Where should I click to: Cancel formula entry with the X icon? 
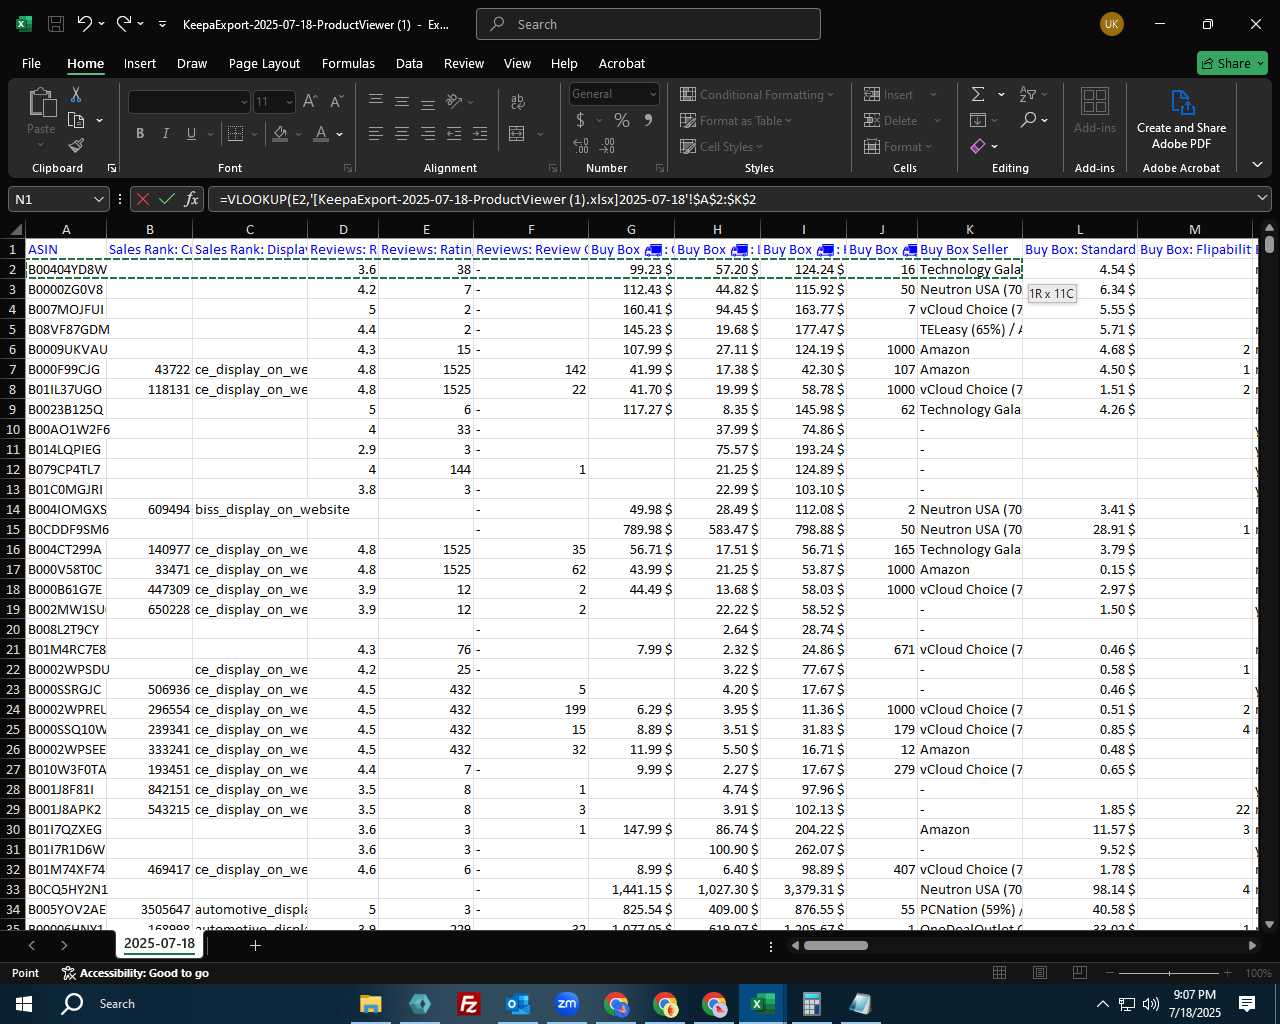tap(143, 199)
